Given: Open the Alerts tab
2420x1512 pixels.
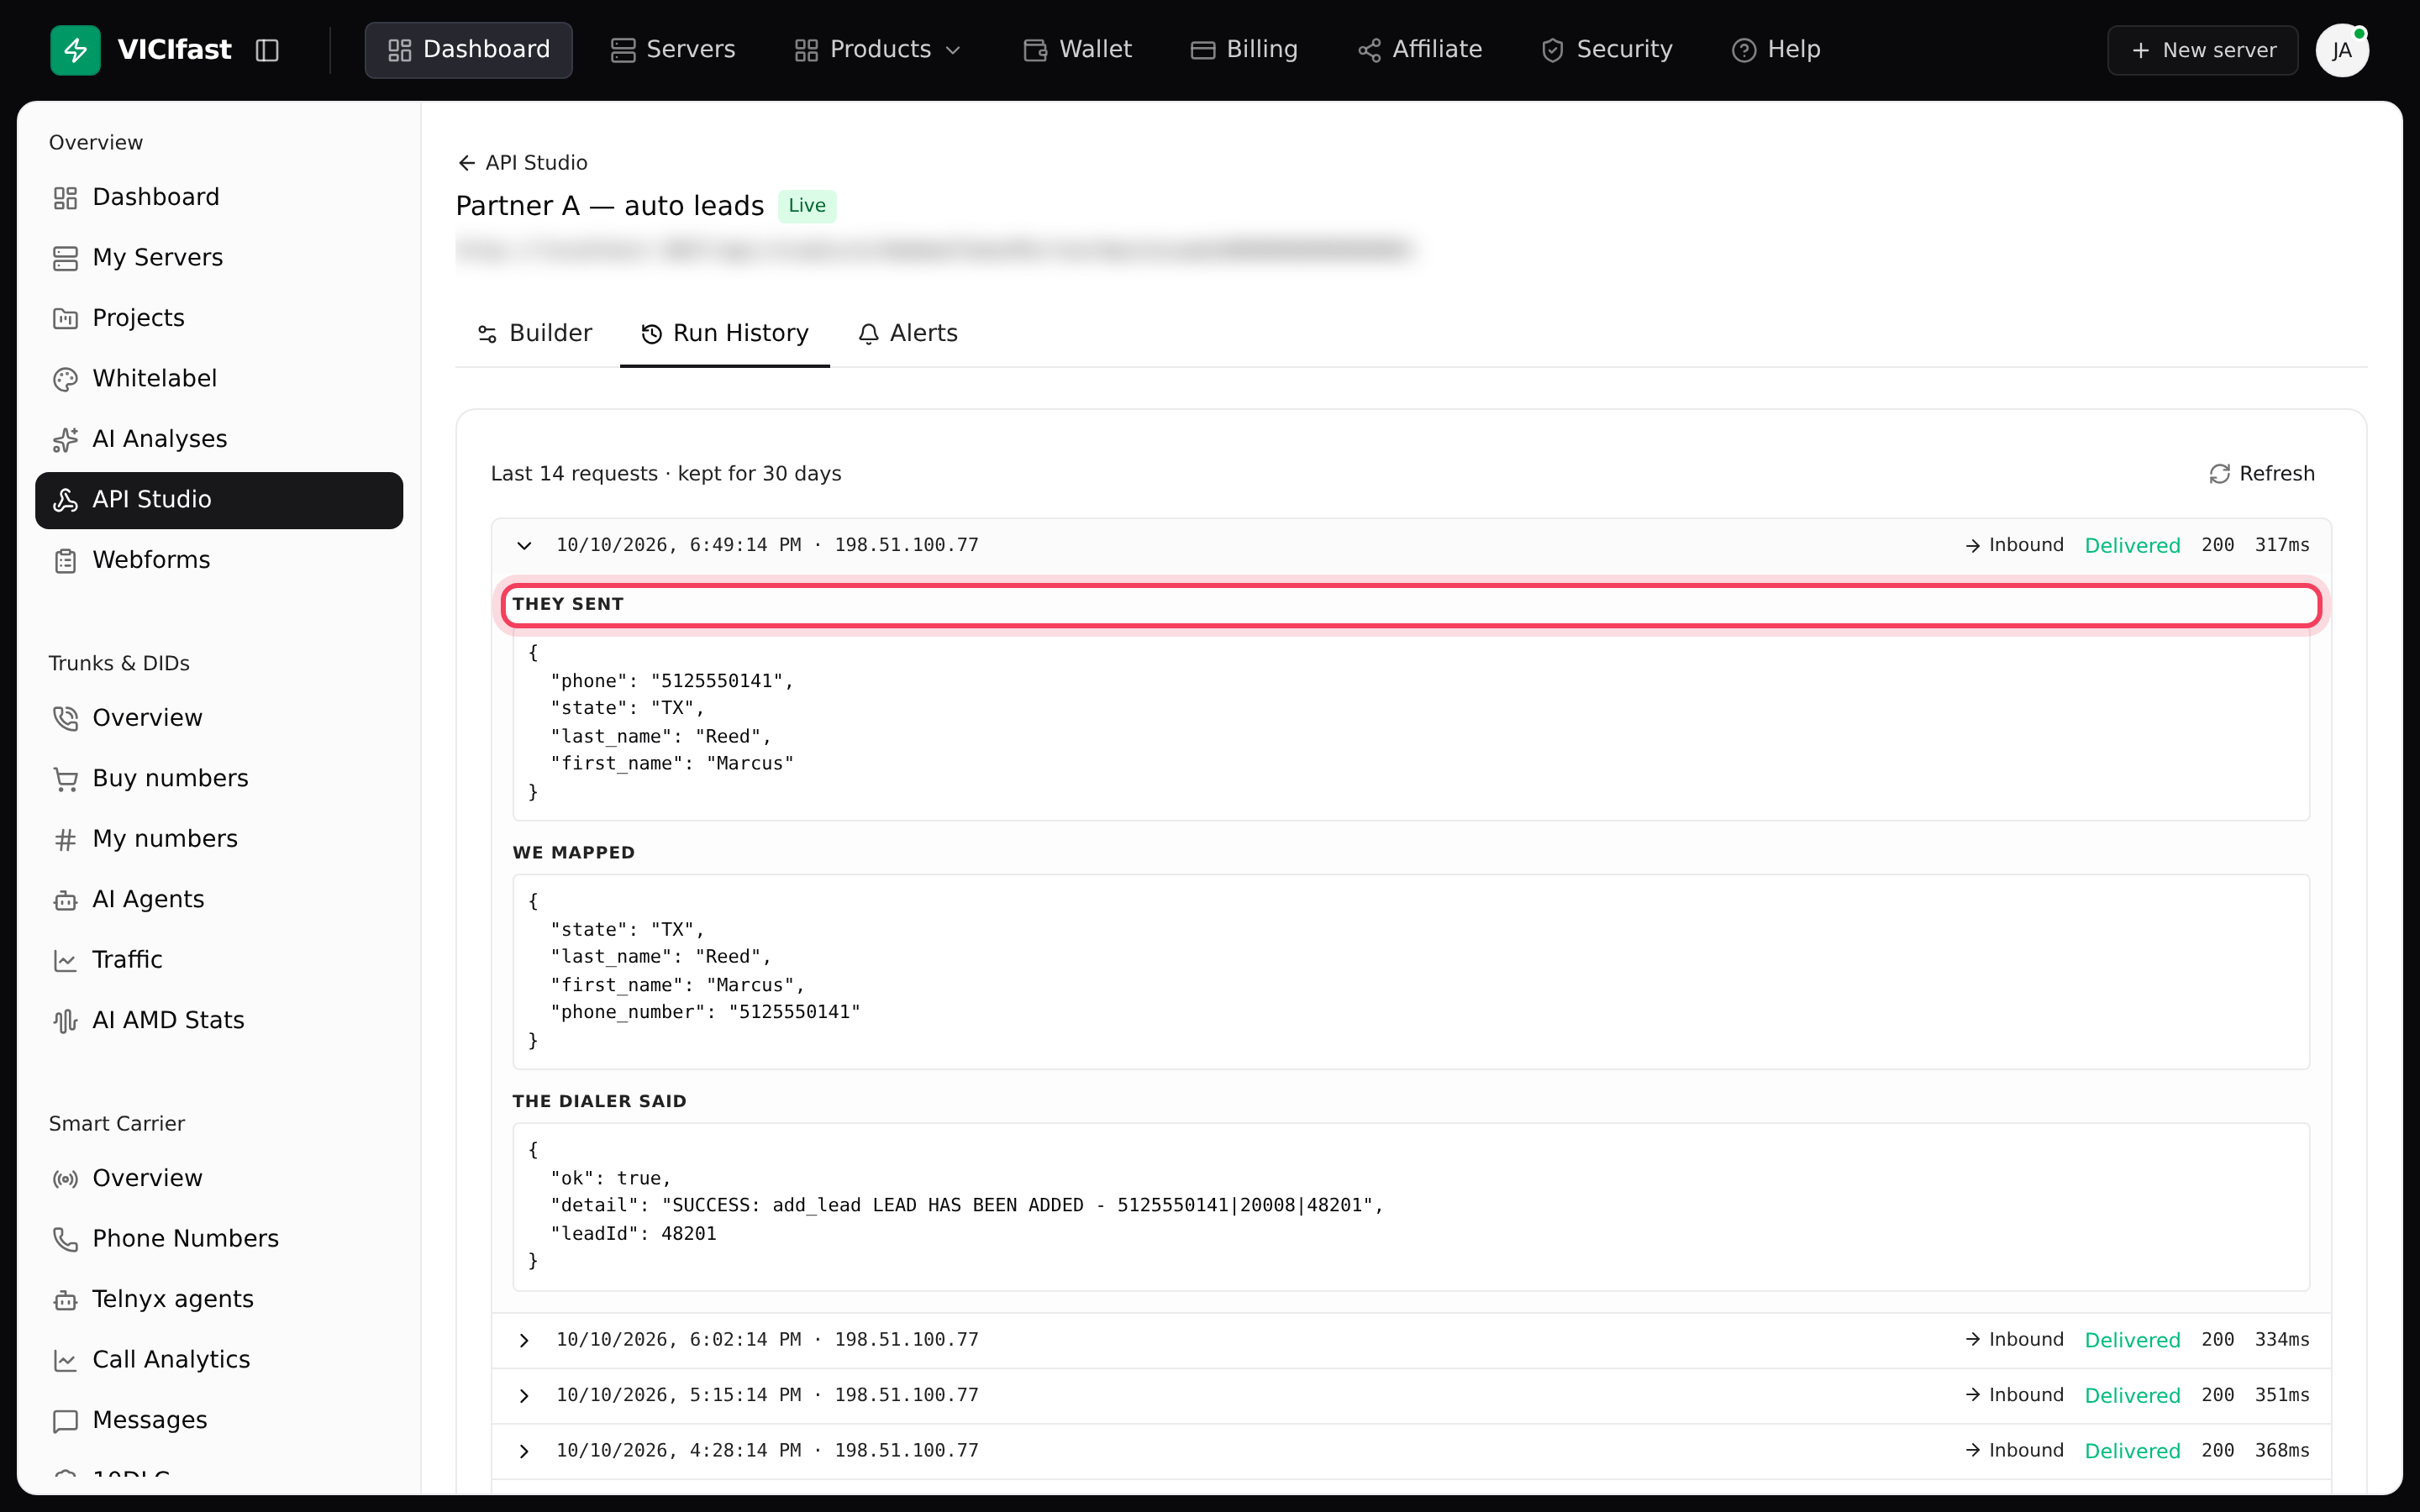Looking at the screenshot, I should 908,333.
